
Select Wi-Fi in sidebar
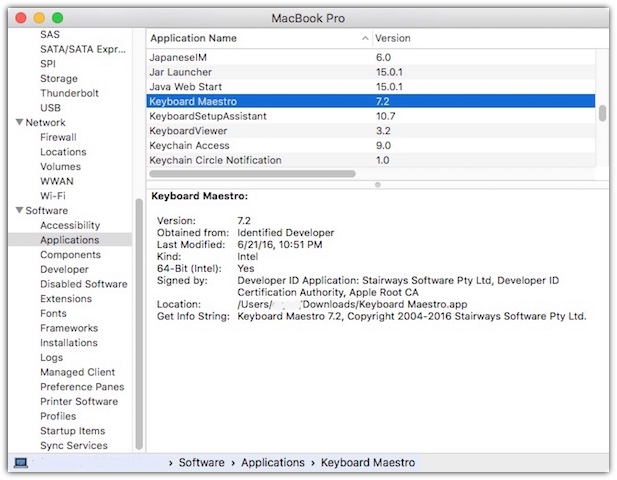(x=53, y=196)
